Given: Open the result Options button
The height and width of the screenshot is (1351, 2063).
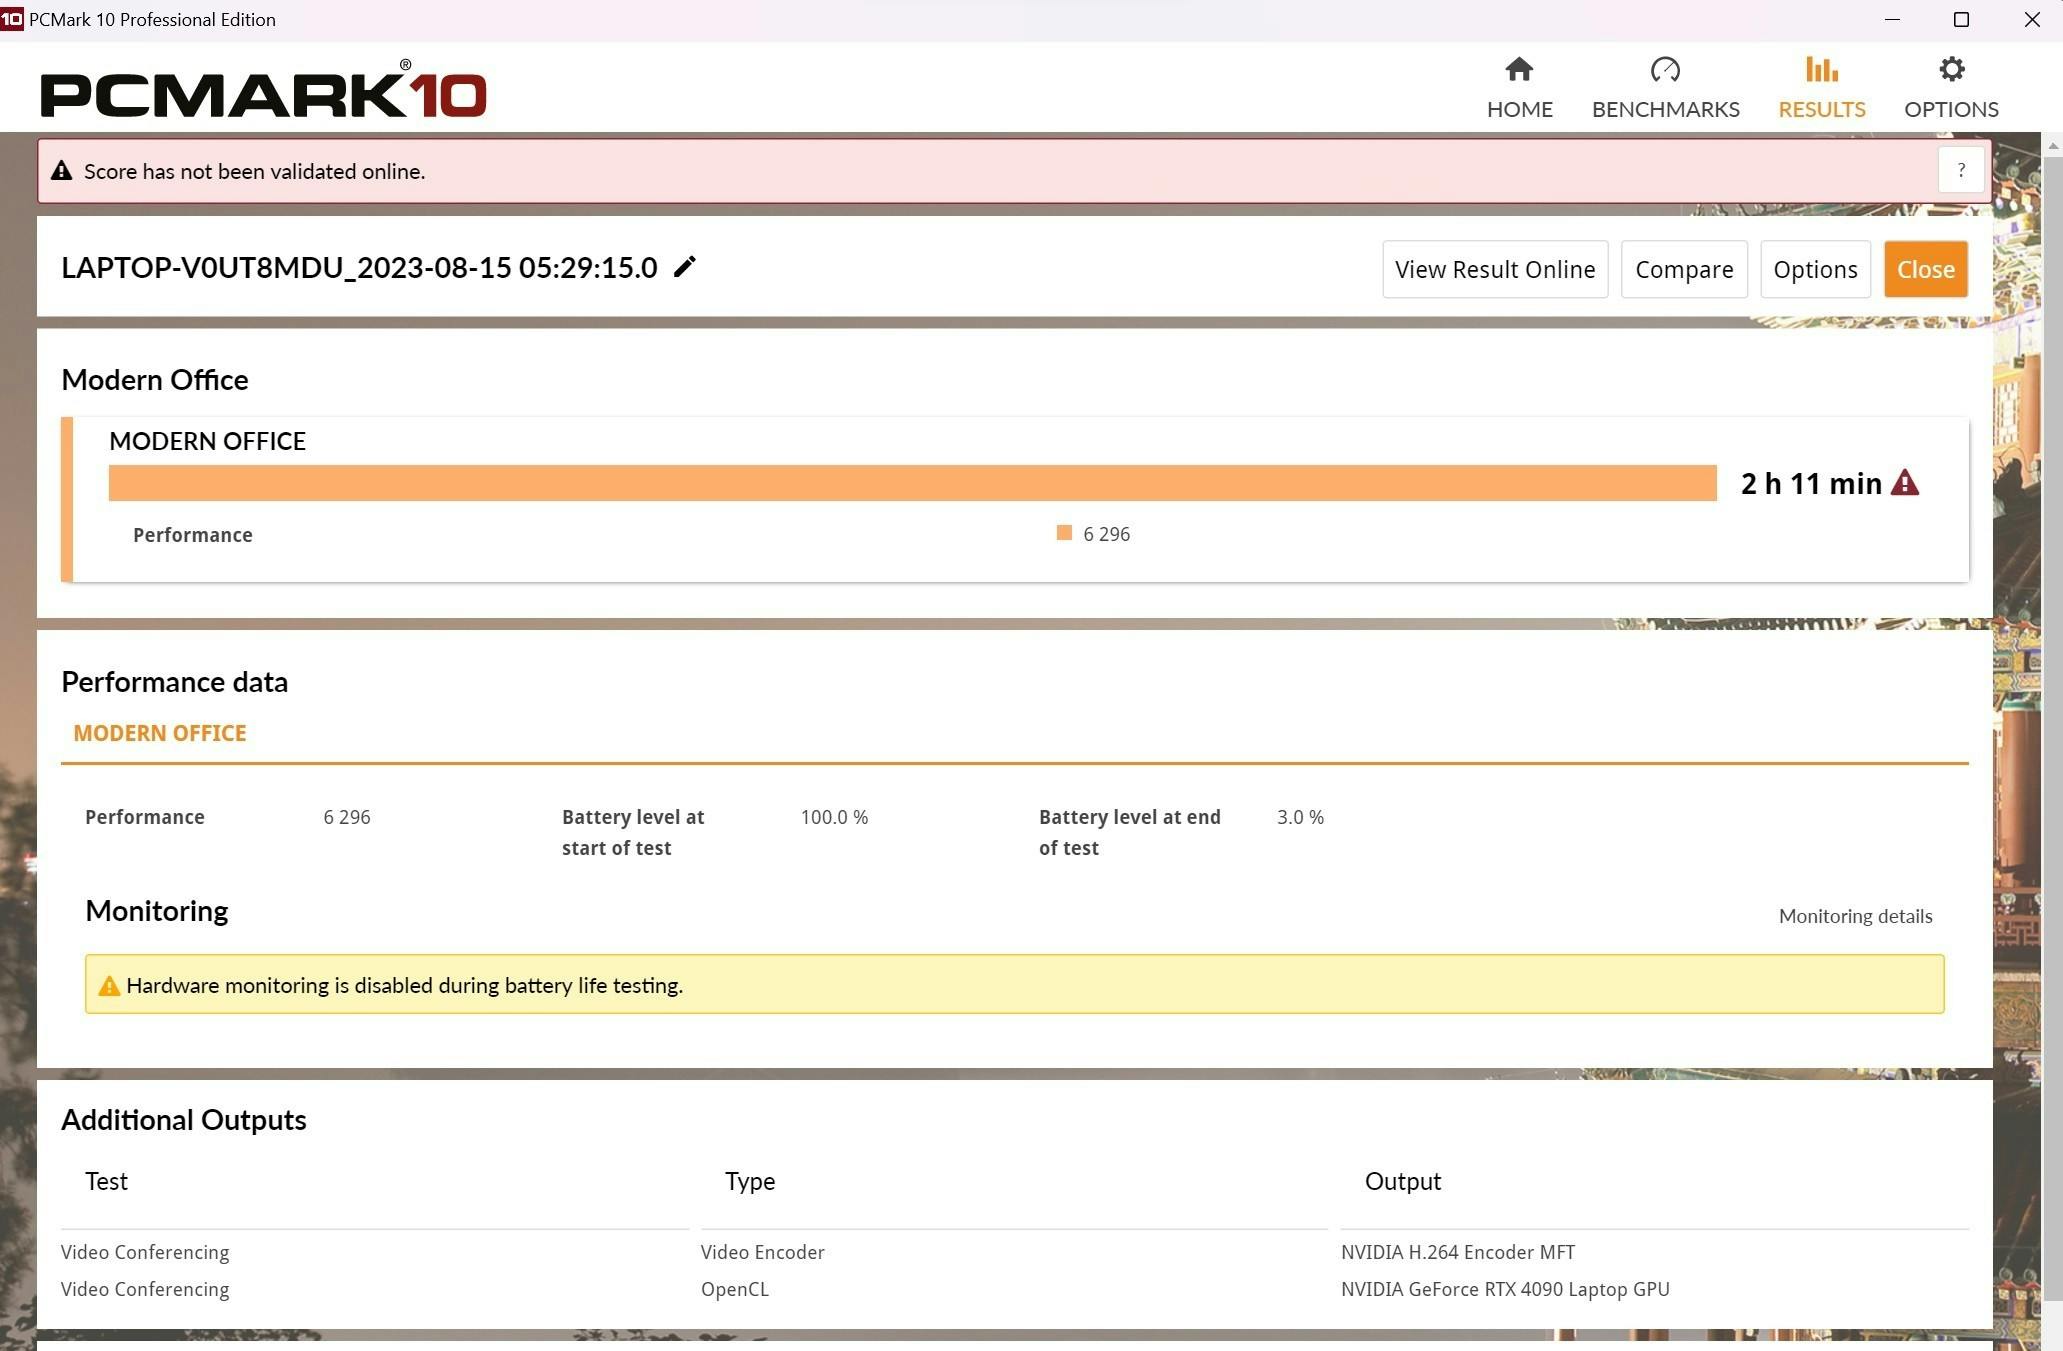Looking at the screenshot, I should pyautogui.click(x=1815, y=269).
